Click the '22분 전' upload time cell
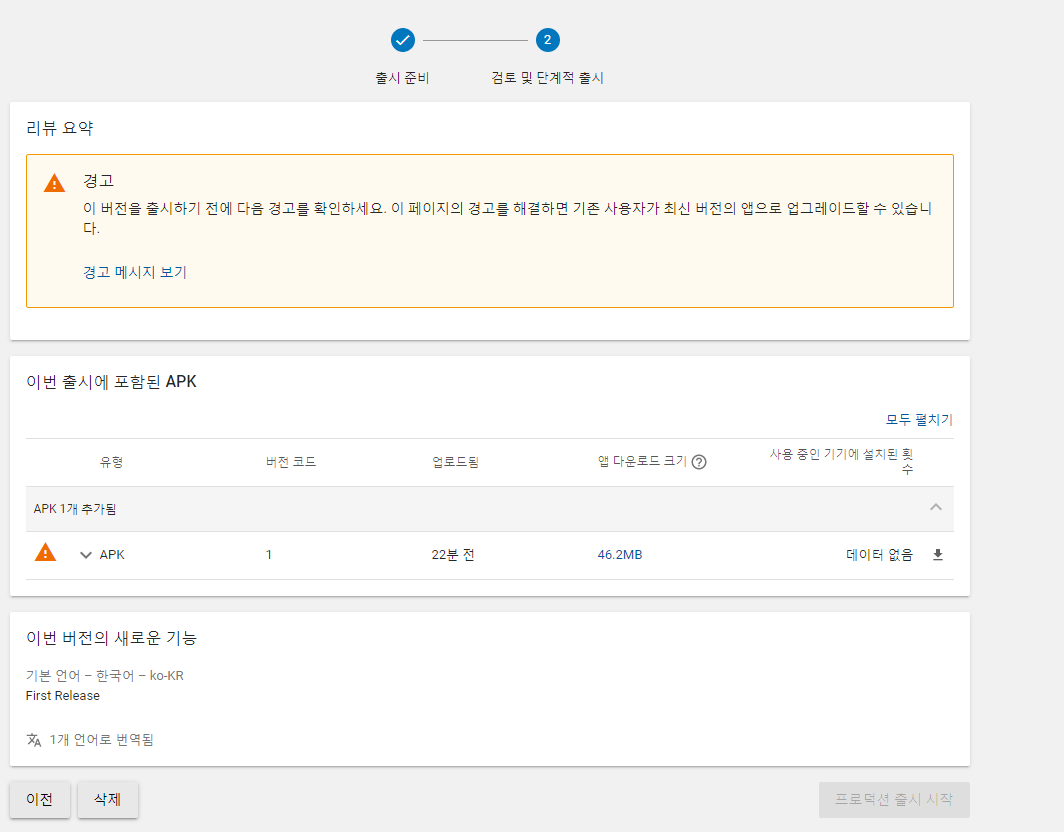The width and height of the screenshot is (1064, 832). coord(453,555)
